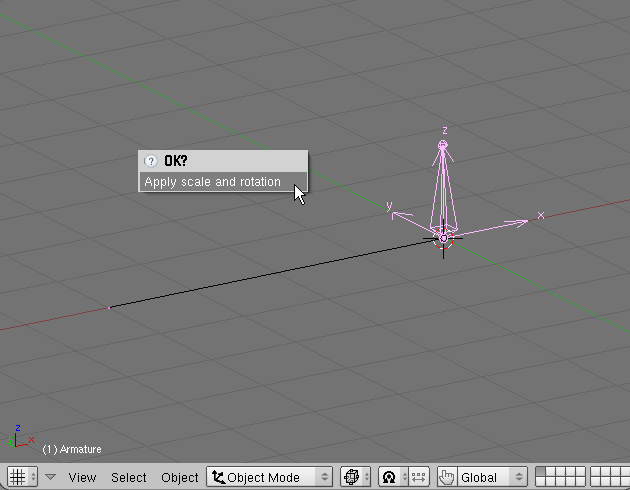Viewport: 630px width, 490px height.
Task: Click the pink 'x' axis label of the armature
Action: click(541, 215)
